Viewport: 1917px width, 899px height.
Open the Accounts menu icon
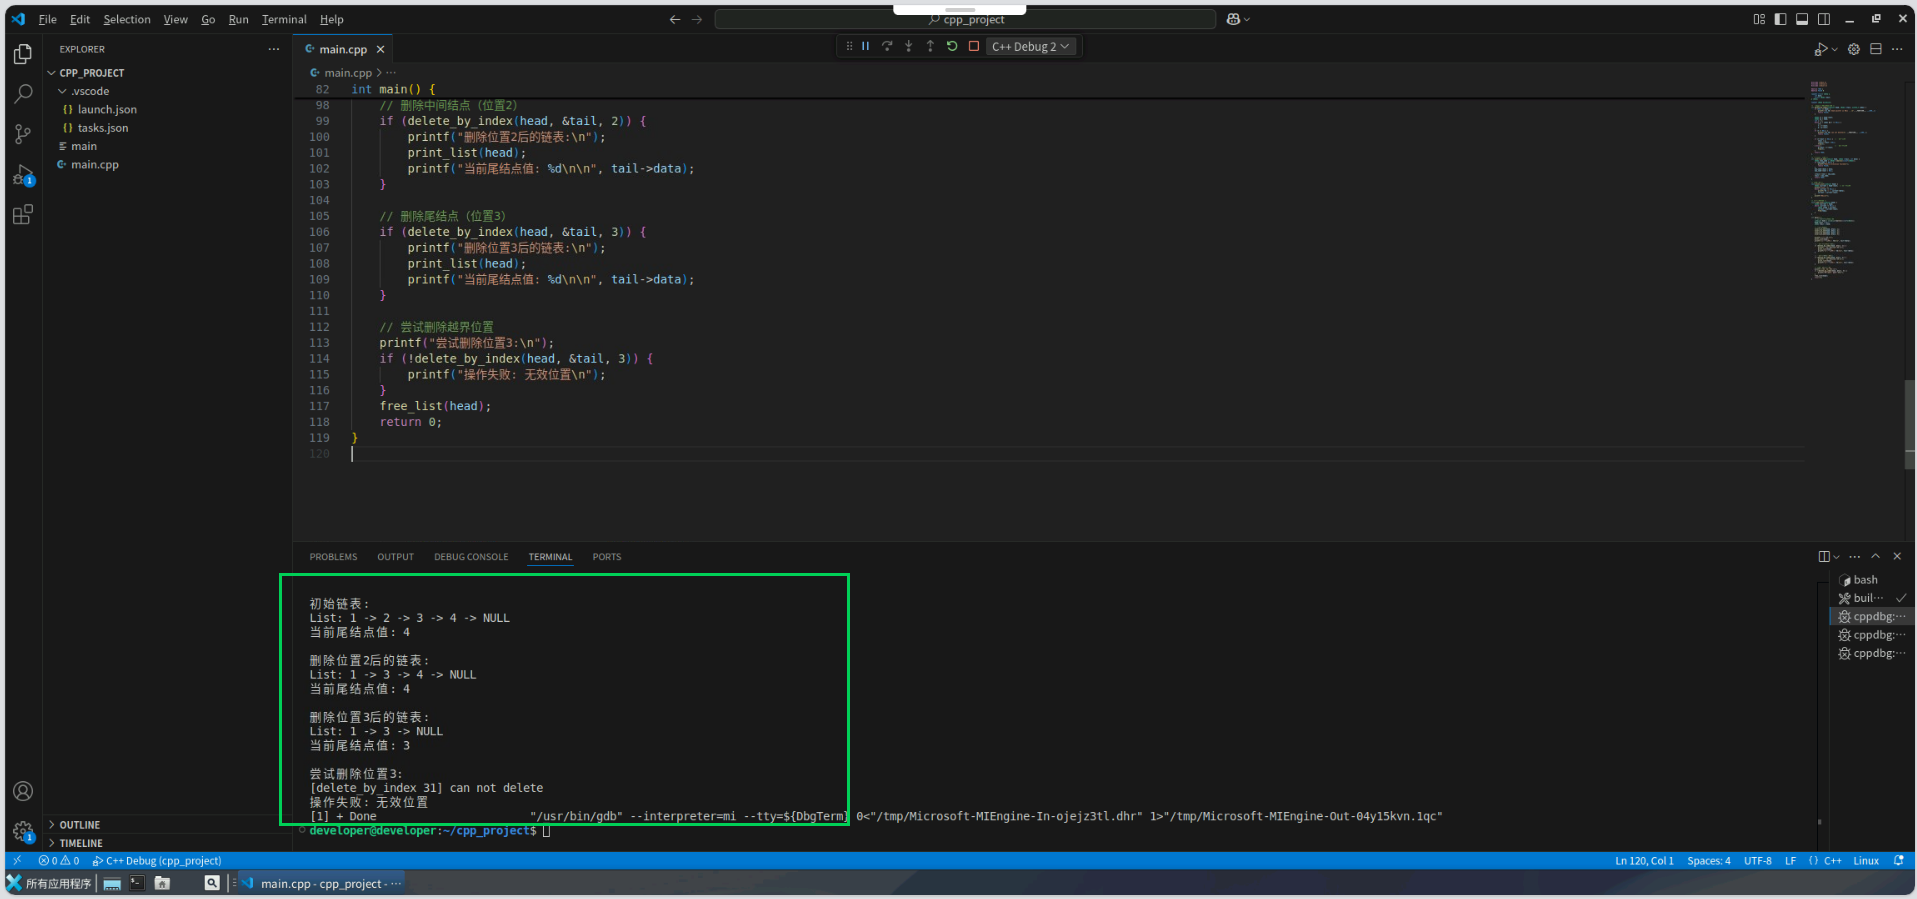point(23,791)
